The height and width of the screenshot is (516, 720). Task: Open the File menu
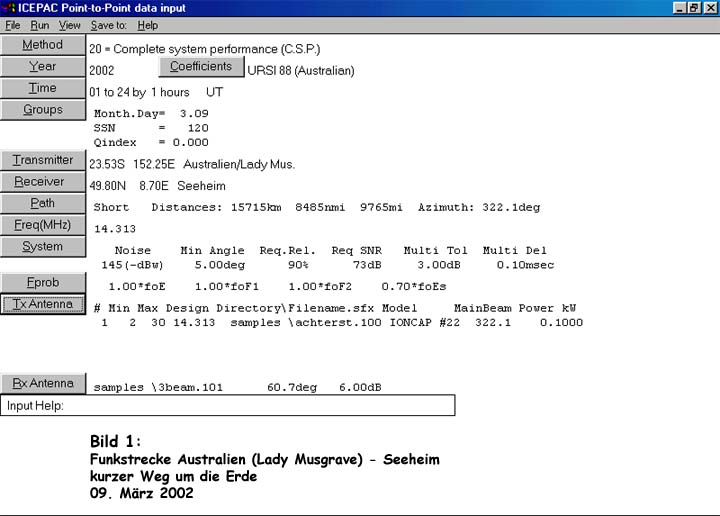point(13,25)
